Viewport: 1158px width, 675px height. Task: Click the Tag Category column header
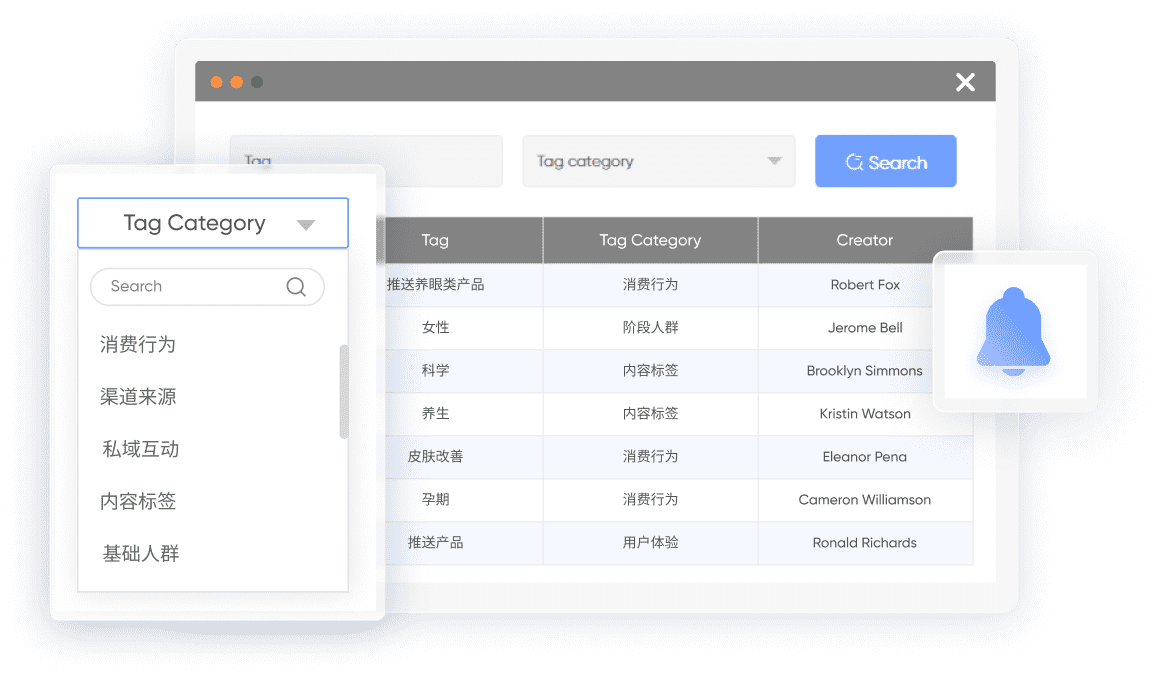(650, 240)
